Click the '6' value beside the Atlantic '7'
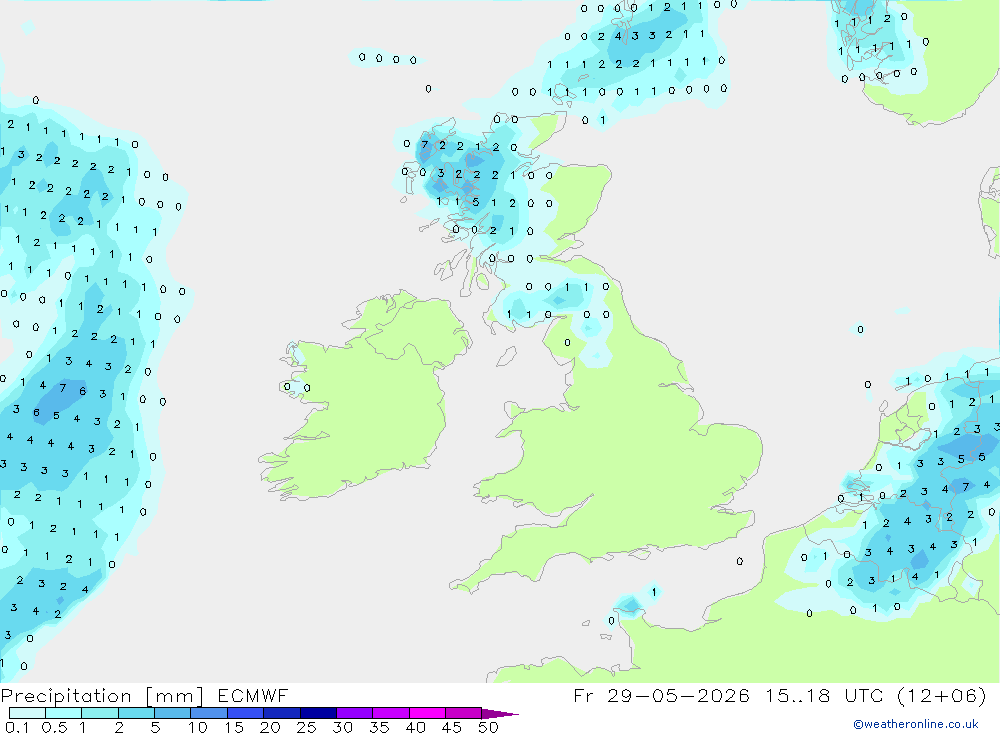 82,391
